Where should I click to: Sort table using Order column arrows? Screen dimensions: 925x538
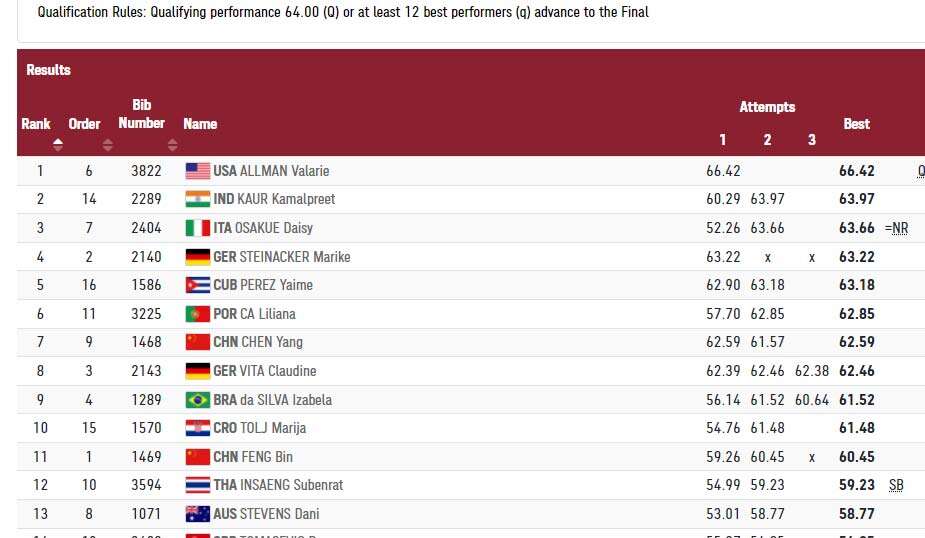point(107,145)
